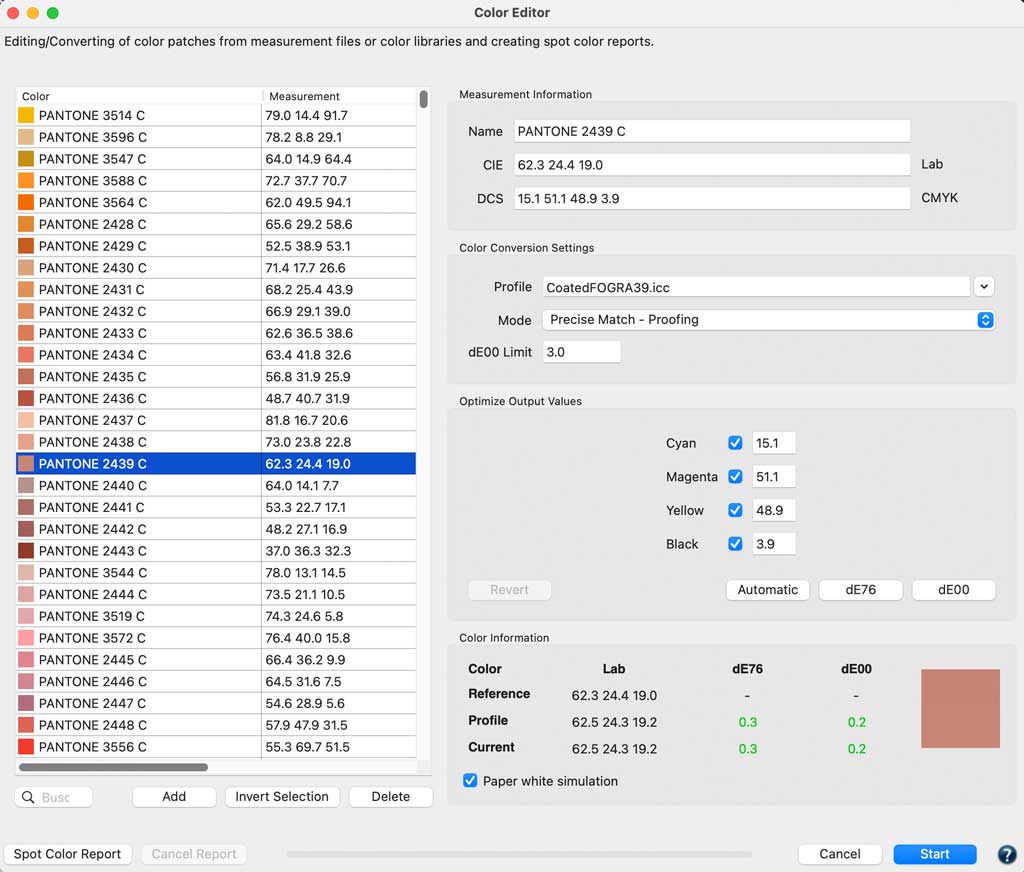Screen dimensions: 1024x872
Task: Uncheck the Yellow checkbox
Action: pyautogui.click(x=735, y=510)
